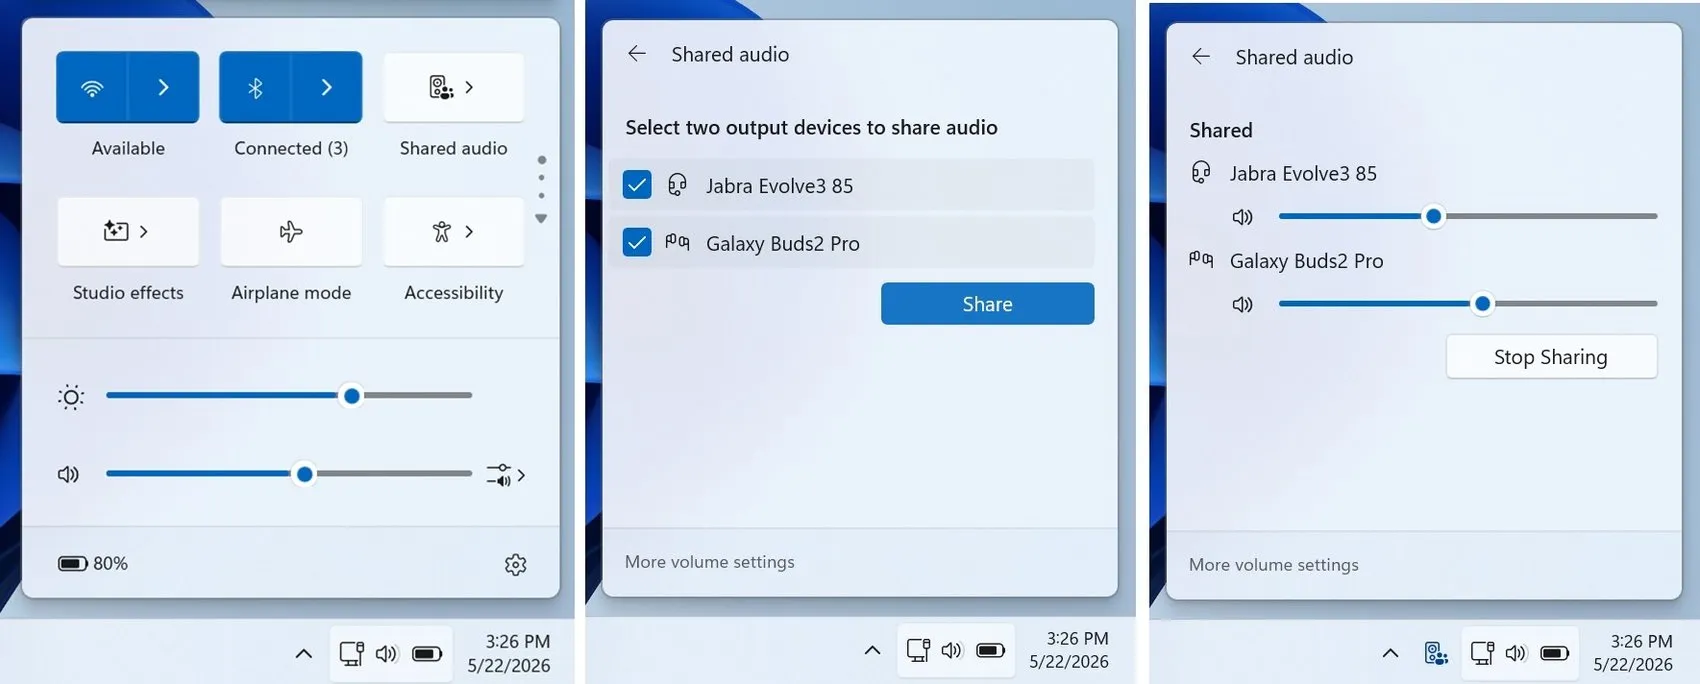Image resolution: width=1700 pixels, height=684 pixels.
Task: Uncheck the Jabra Evolve3 85 checkbox
Action: point(637,185)
